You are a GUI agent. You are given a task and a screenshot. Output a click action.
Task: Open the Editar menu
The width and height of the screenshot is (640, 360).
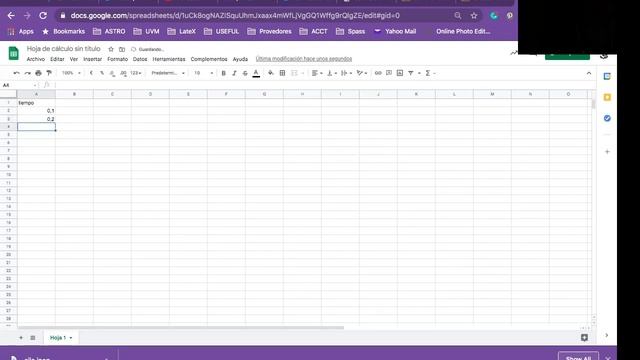tap(57, 59)
